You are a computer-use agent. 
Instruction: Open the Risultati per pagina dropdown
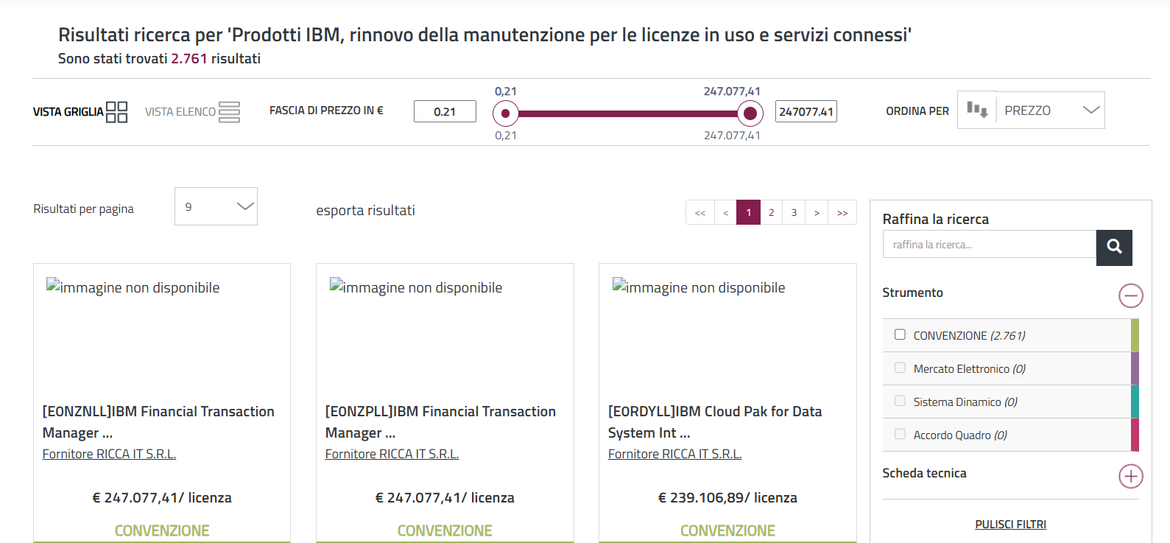click(x=216, y=207)
